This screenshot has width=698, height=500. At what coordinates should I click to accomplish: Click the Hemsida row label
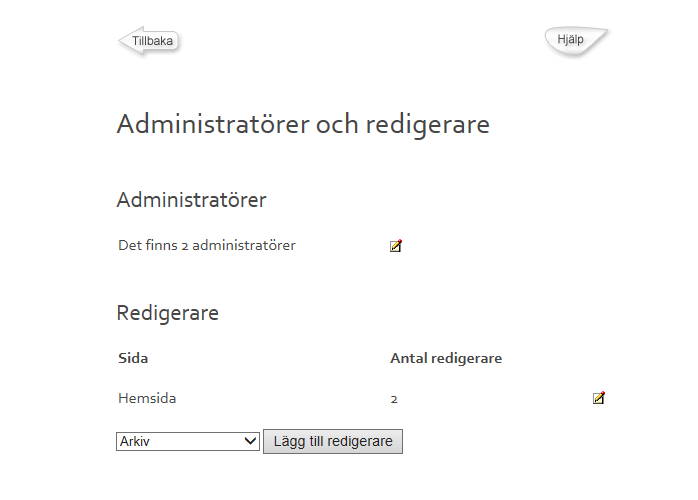147,398
